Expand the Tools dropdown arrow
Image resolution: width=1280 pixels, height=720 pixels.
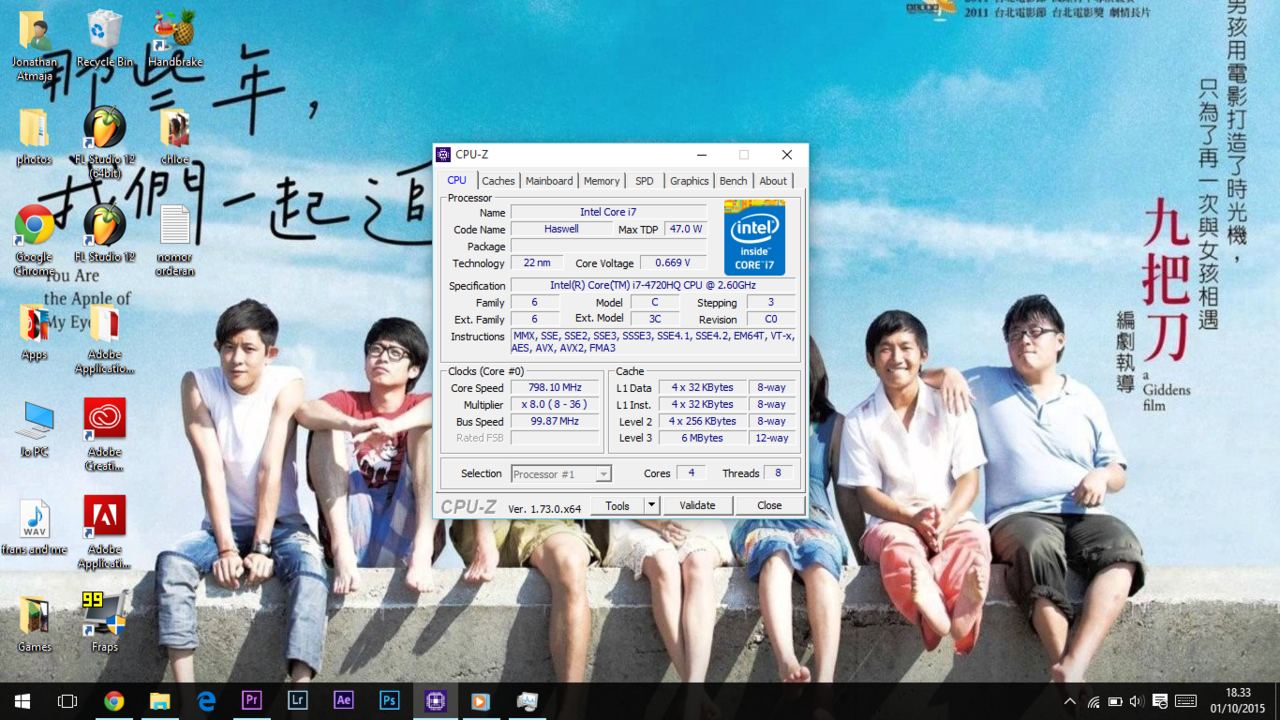pyautogui.click(x=651, y=506)
